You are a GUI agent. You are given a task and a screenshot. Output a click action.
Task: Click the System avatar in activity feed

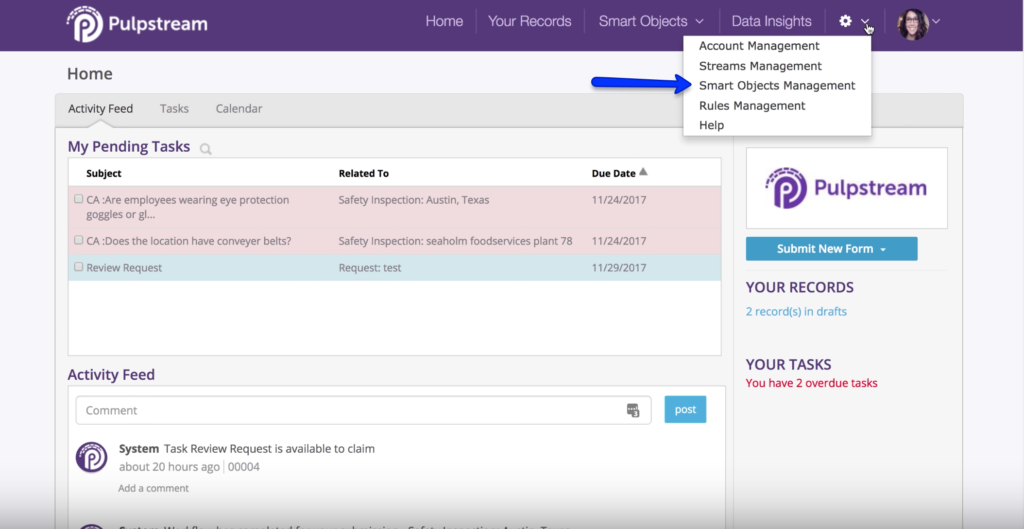click(x=92, y=457)
